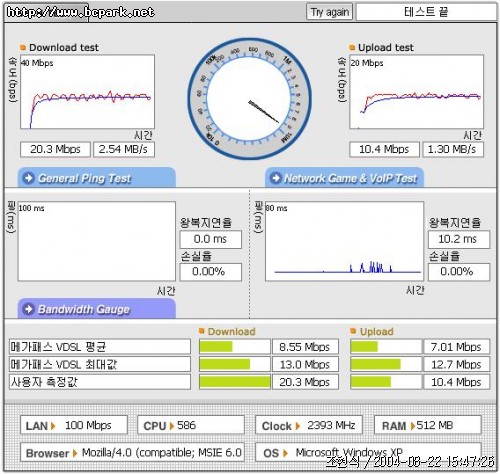Click the 10.2 ms round-trip delay field

point(459,239)
